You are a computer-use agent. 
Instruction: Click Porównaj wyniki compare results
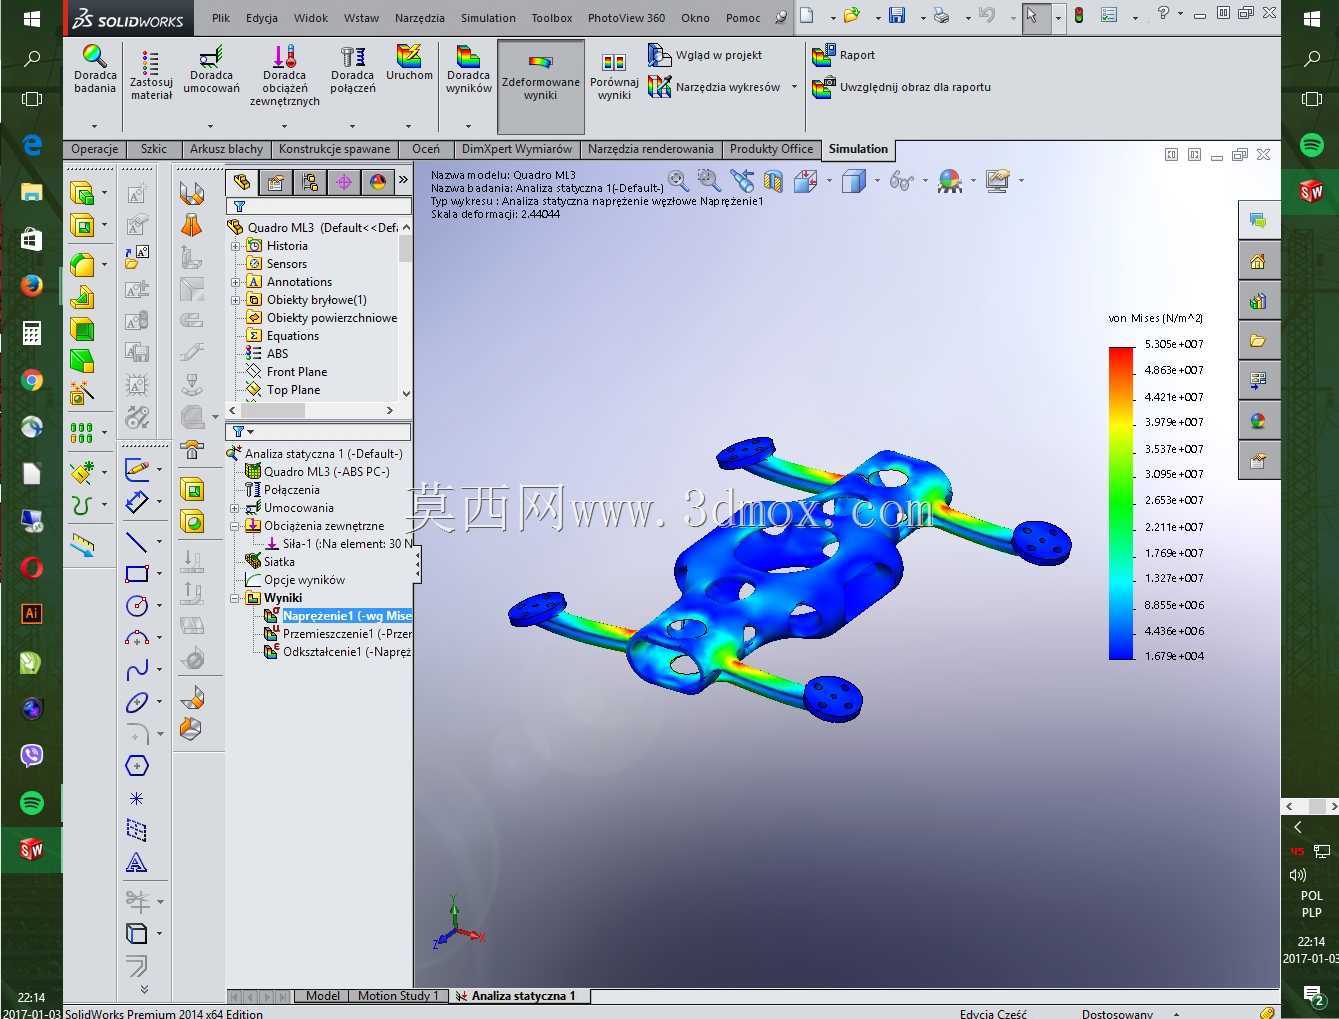(x=614, y=76)
